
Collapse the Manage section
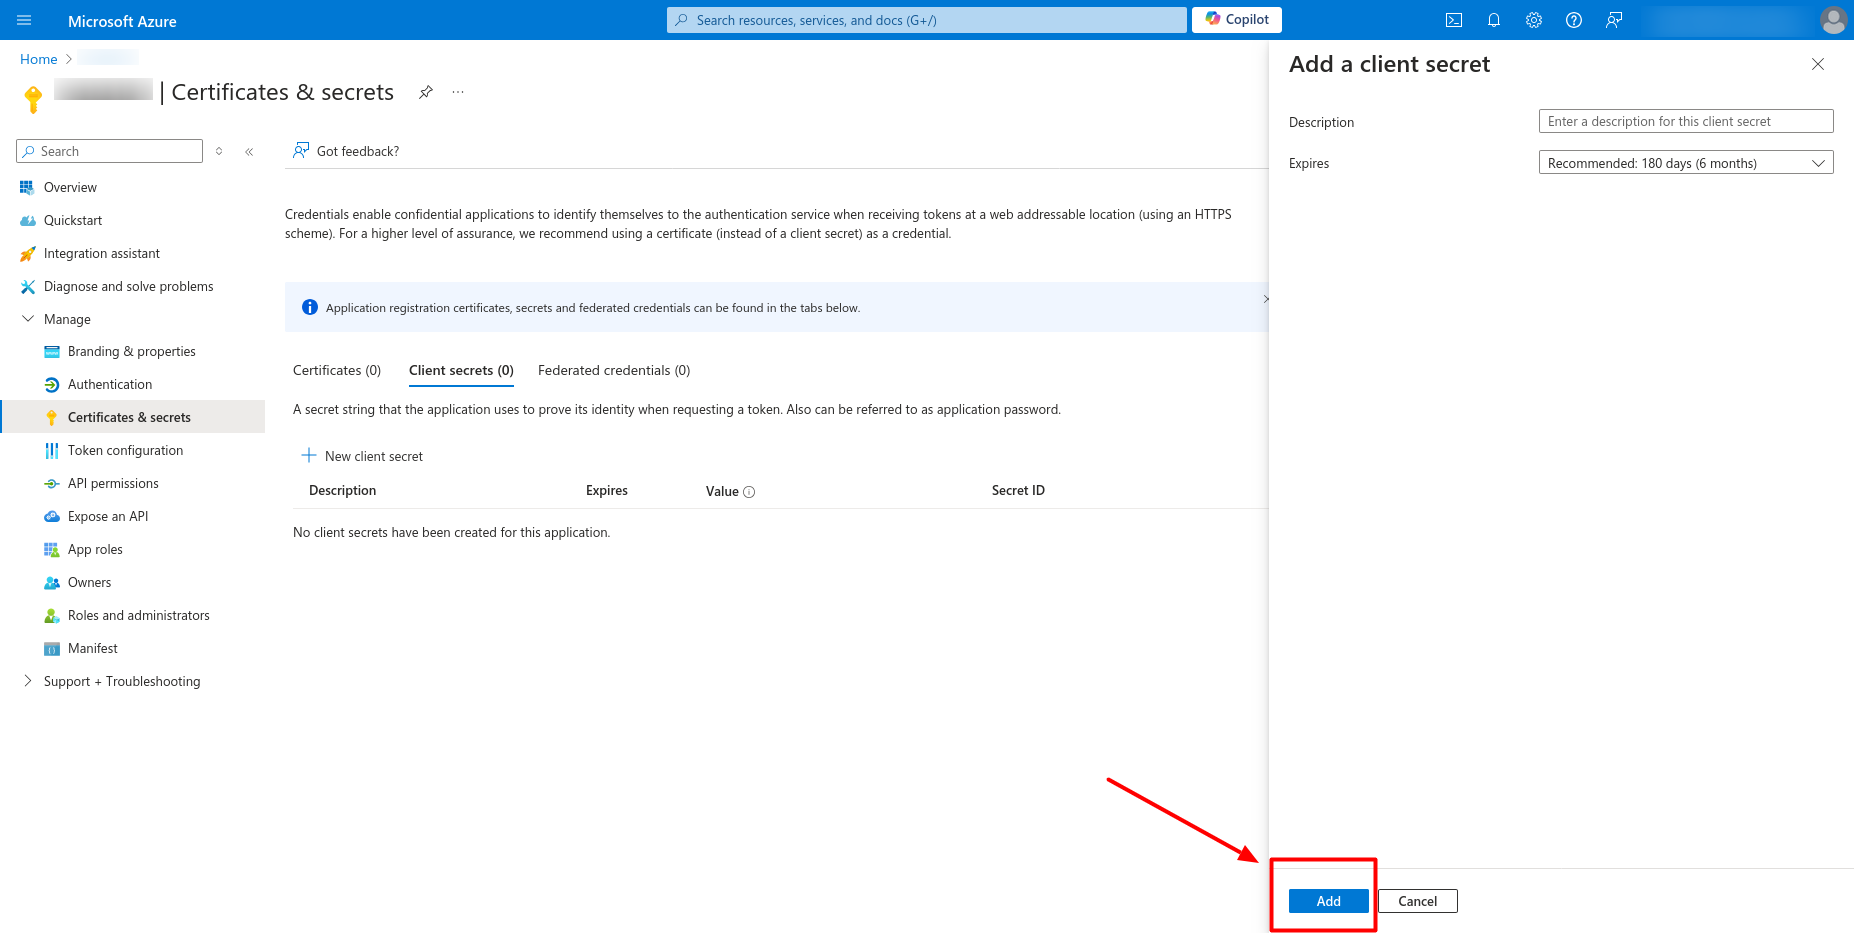coord(28,319)
